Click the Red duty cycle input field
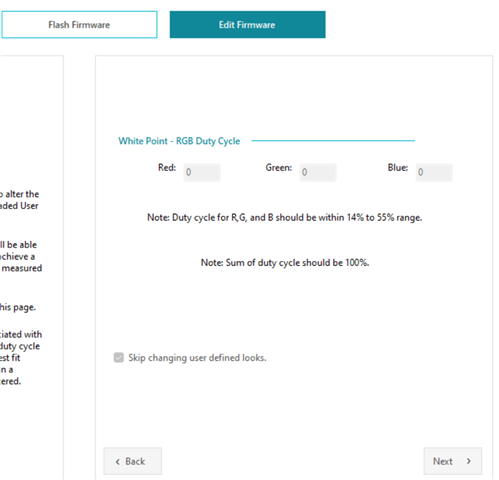This screenshot has height=480, width=499. click(202, 172)
